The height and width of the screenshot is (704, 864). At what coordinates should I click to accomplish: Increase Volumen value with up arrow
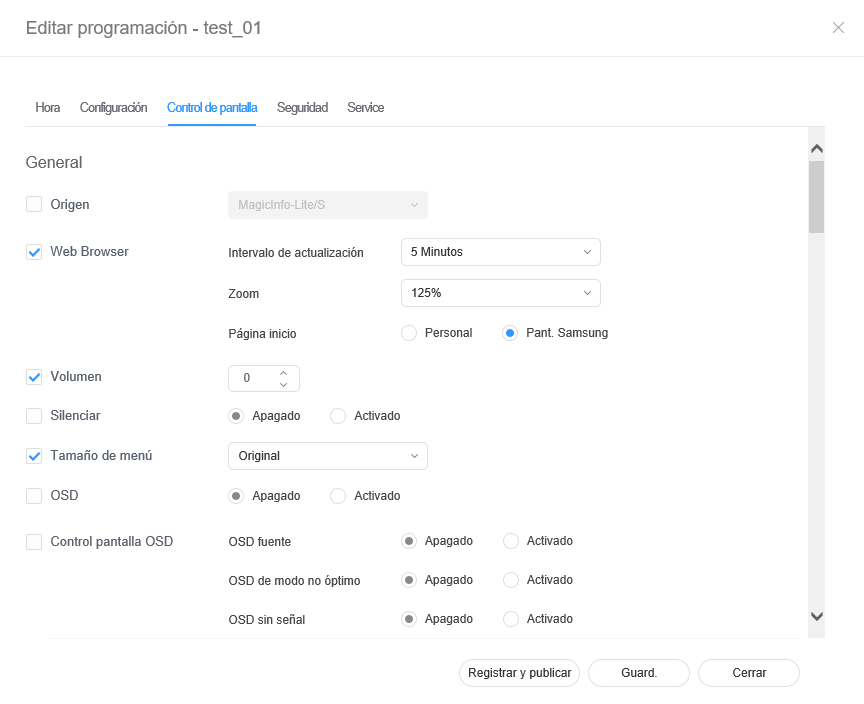tap(284, 373)
